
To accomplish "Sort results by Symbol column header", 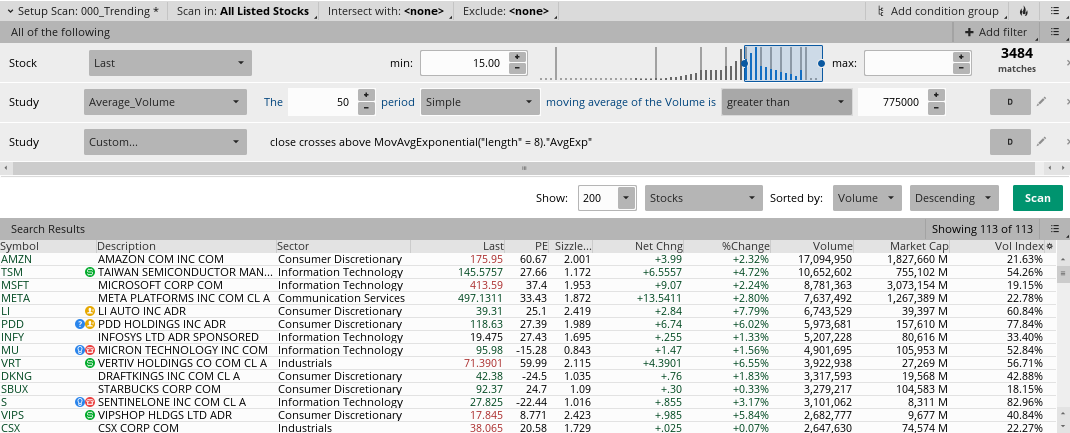I will (48, 246).
